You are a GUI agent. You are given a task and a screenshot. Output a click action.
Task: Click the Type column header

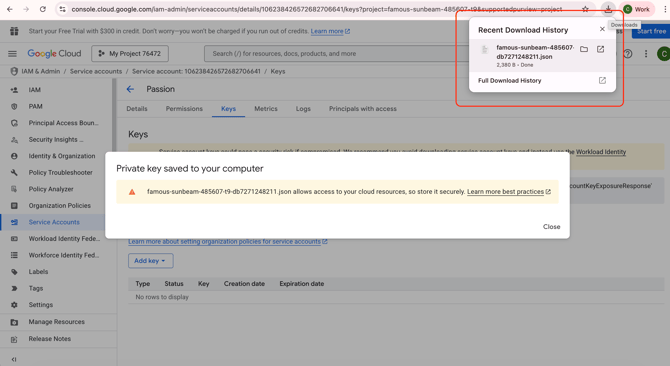pyautogui.click(x=143, y=284)
